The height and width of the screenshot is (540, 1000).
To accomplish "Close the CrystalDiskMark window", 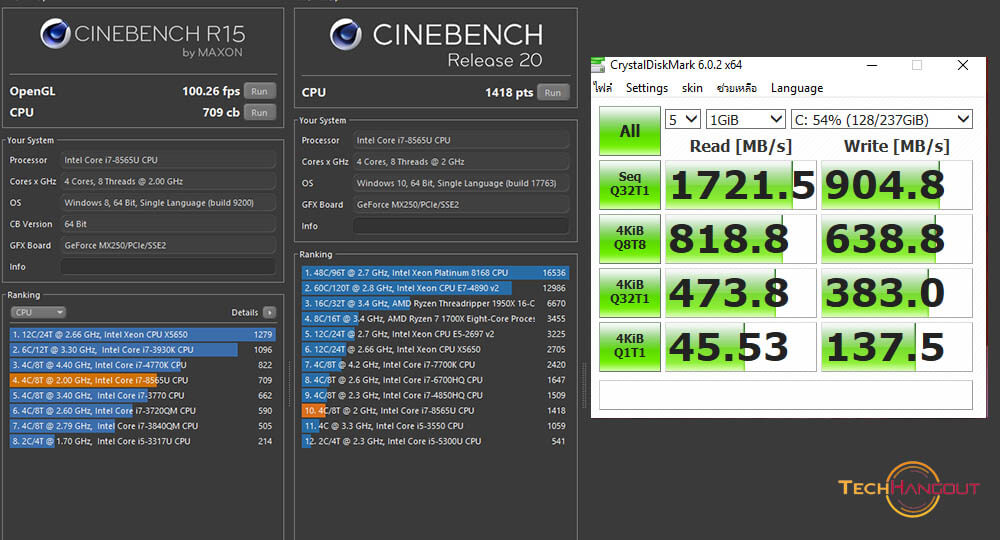I will point(963,65).
